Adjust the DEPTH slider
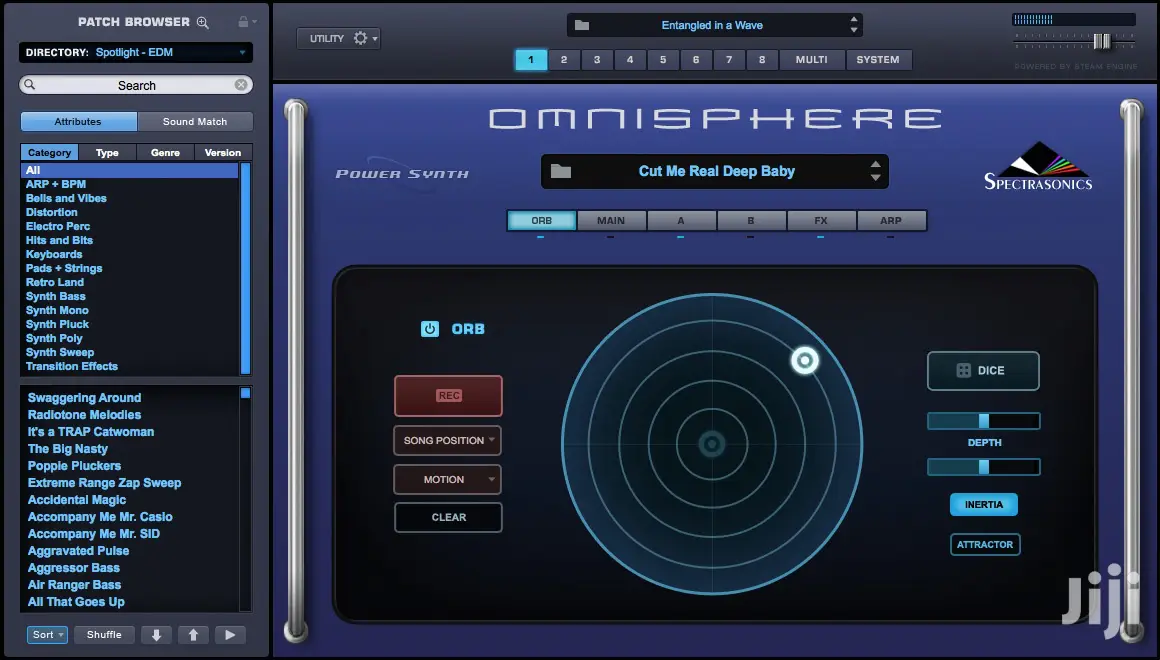Viewport: 1160px width, 660px height. (984, 421)
